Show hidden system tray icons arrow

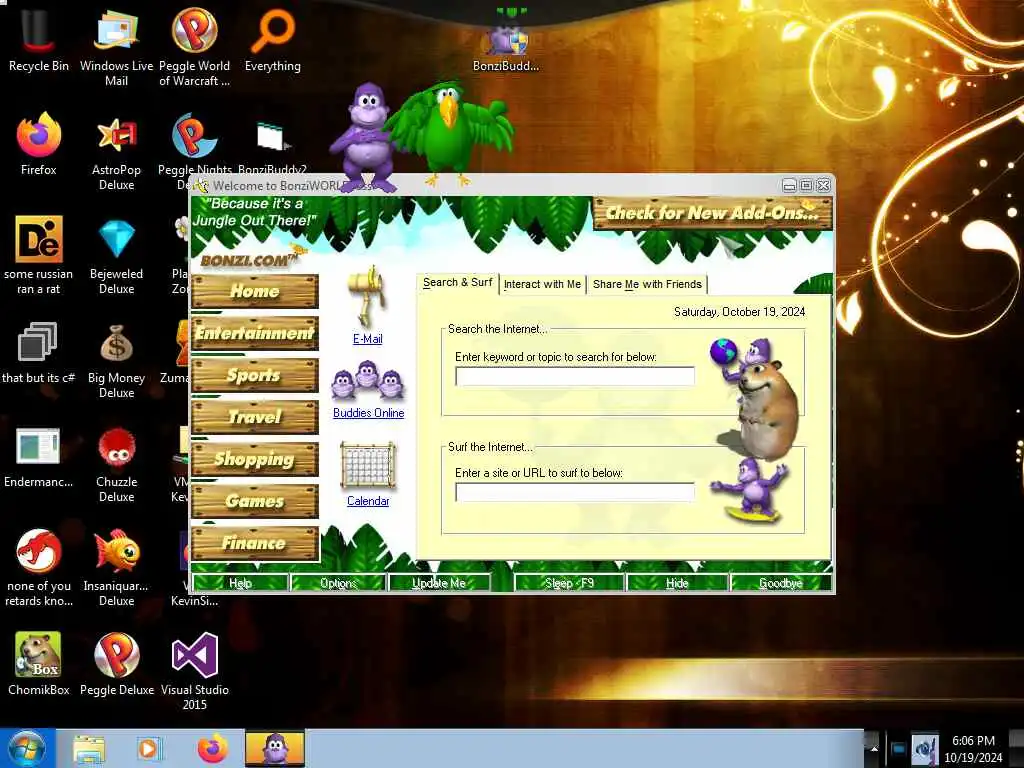pos(874,749)
